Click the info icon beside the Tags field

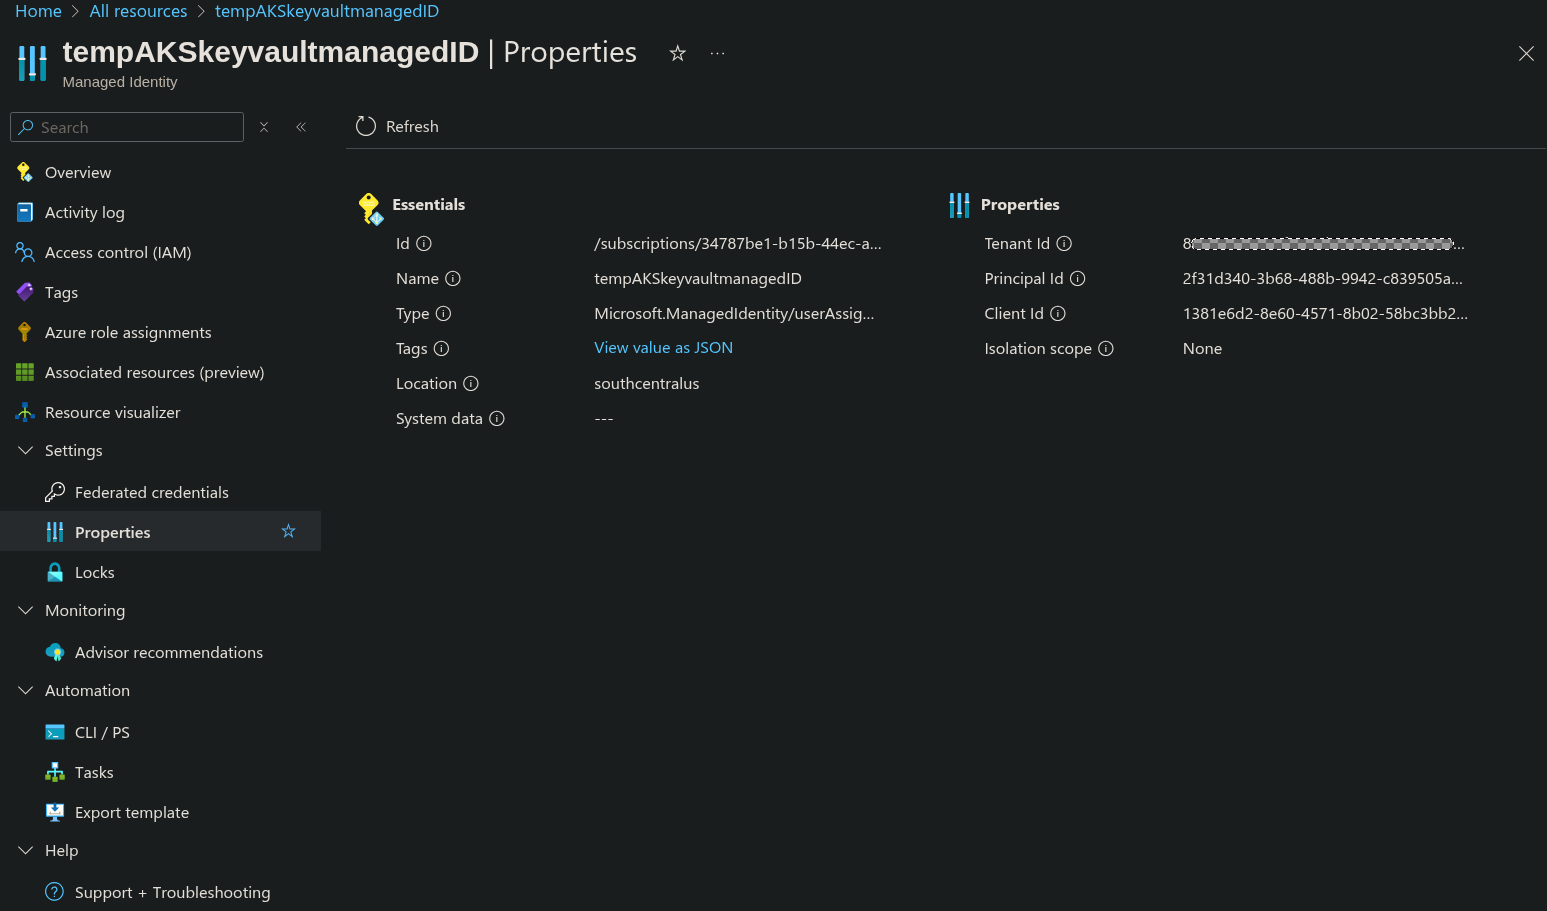(442, 348)
